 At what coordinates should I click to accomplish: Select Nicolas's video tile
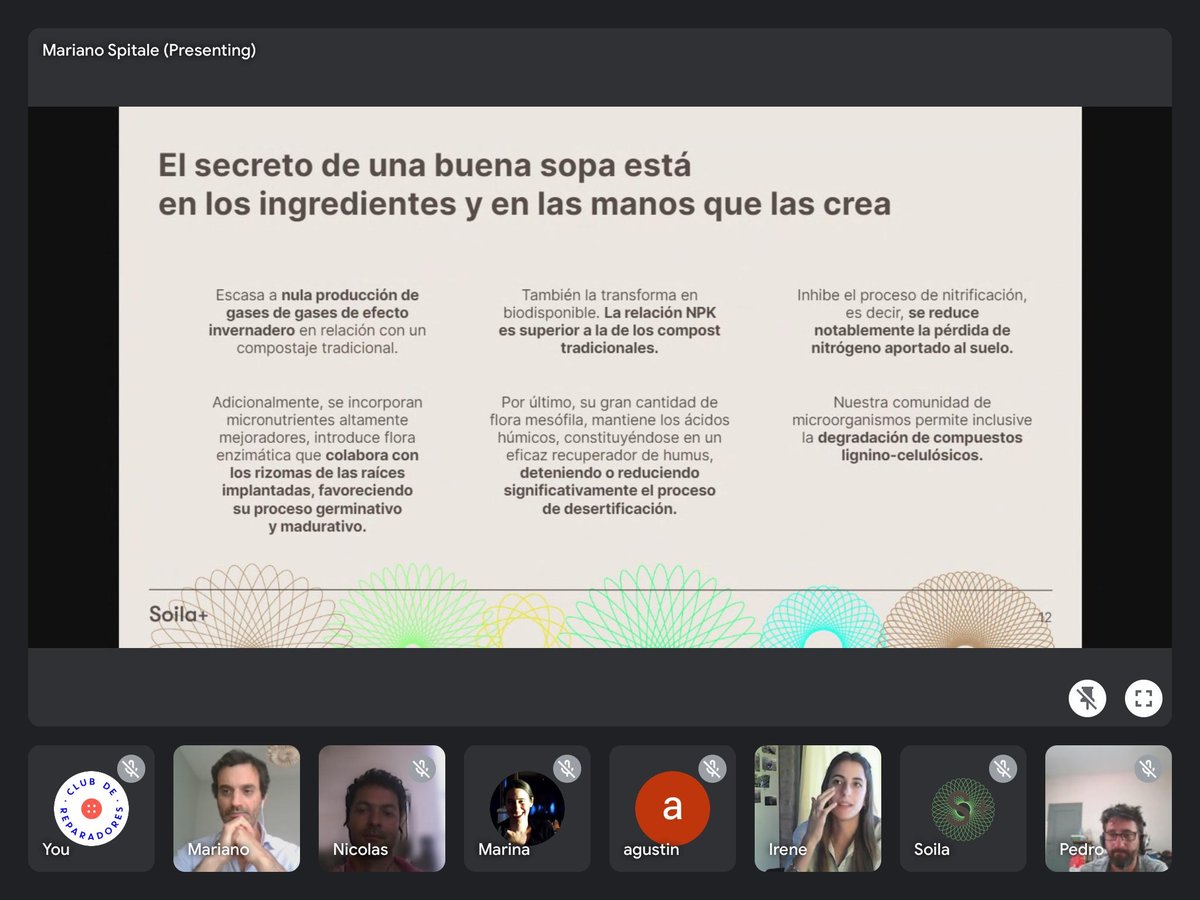382,809
